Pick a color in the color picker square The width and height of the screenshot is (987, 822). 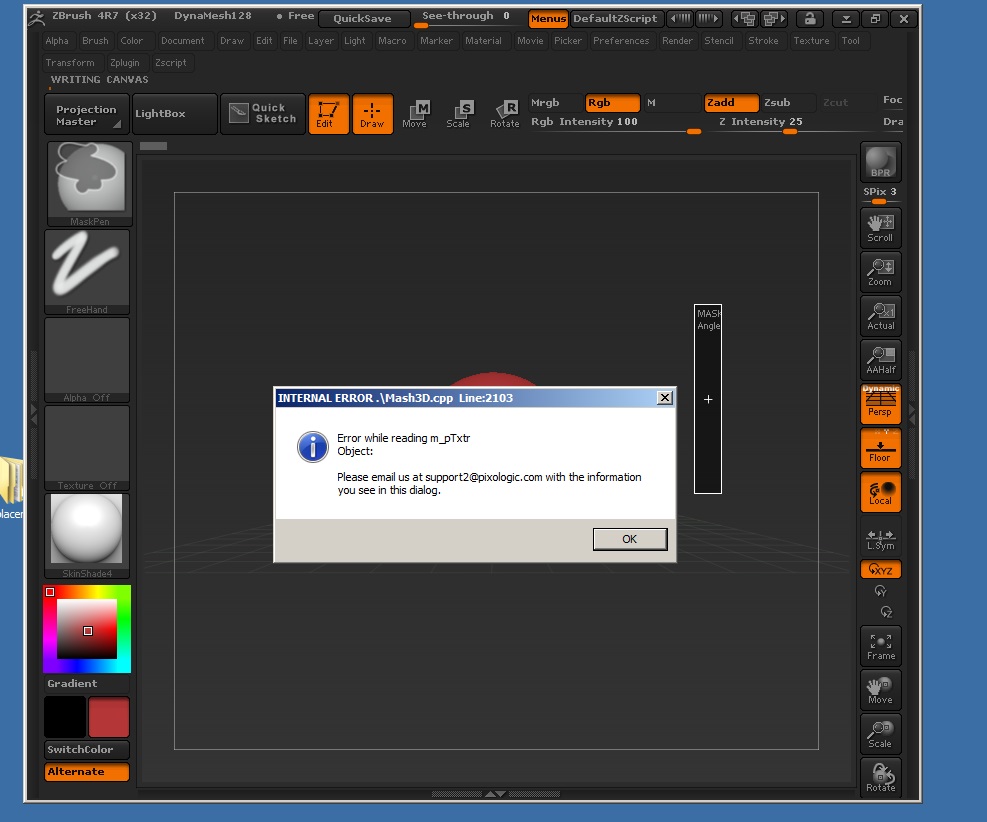click(87, 629)
